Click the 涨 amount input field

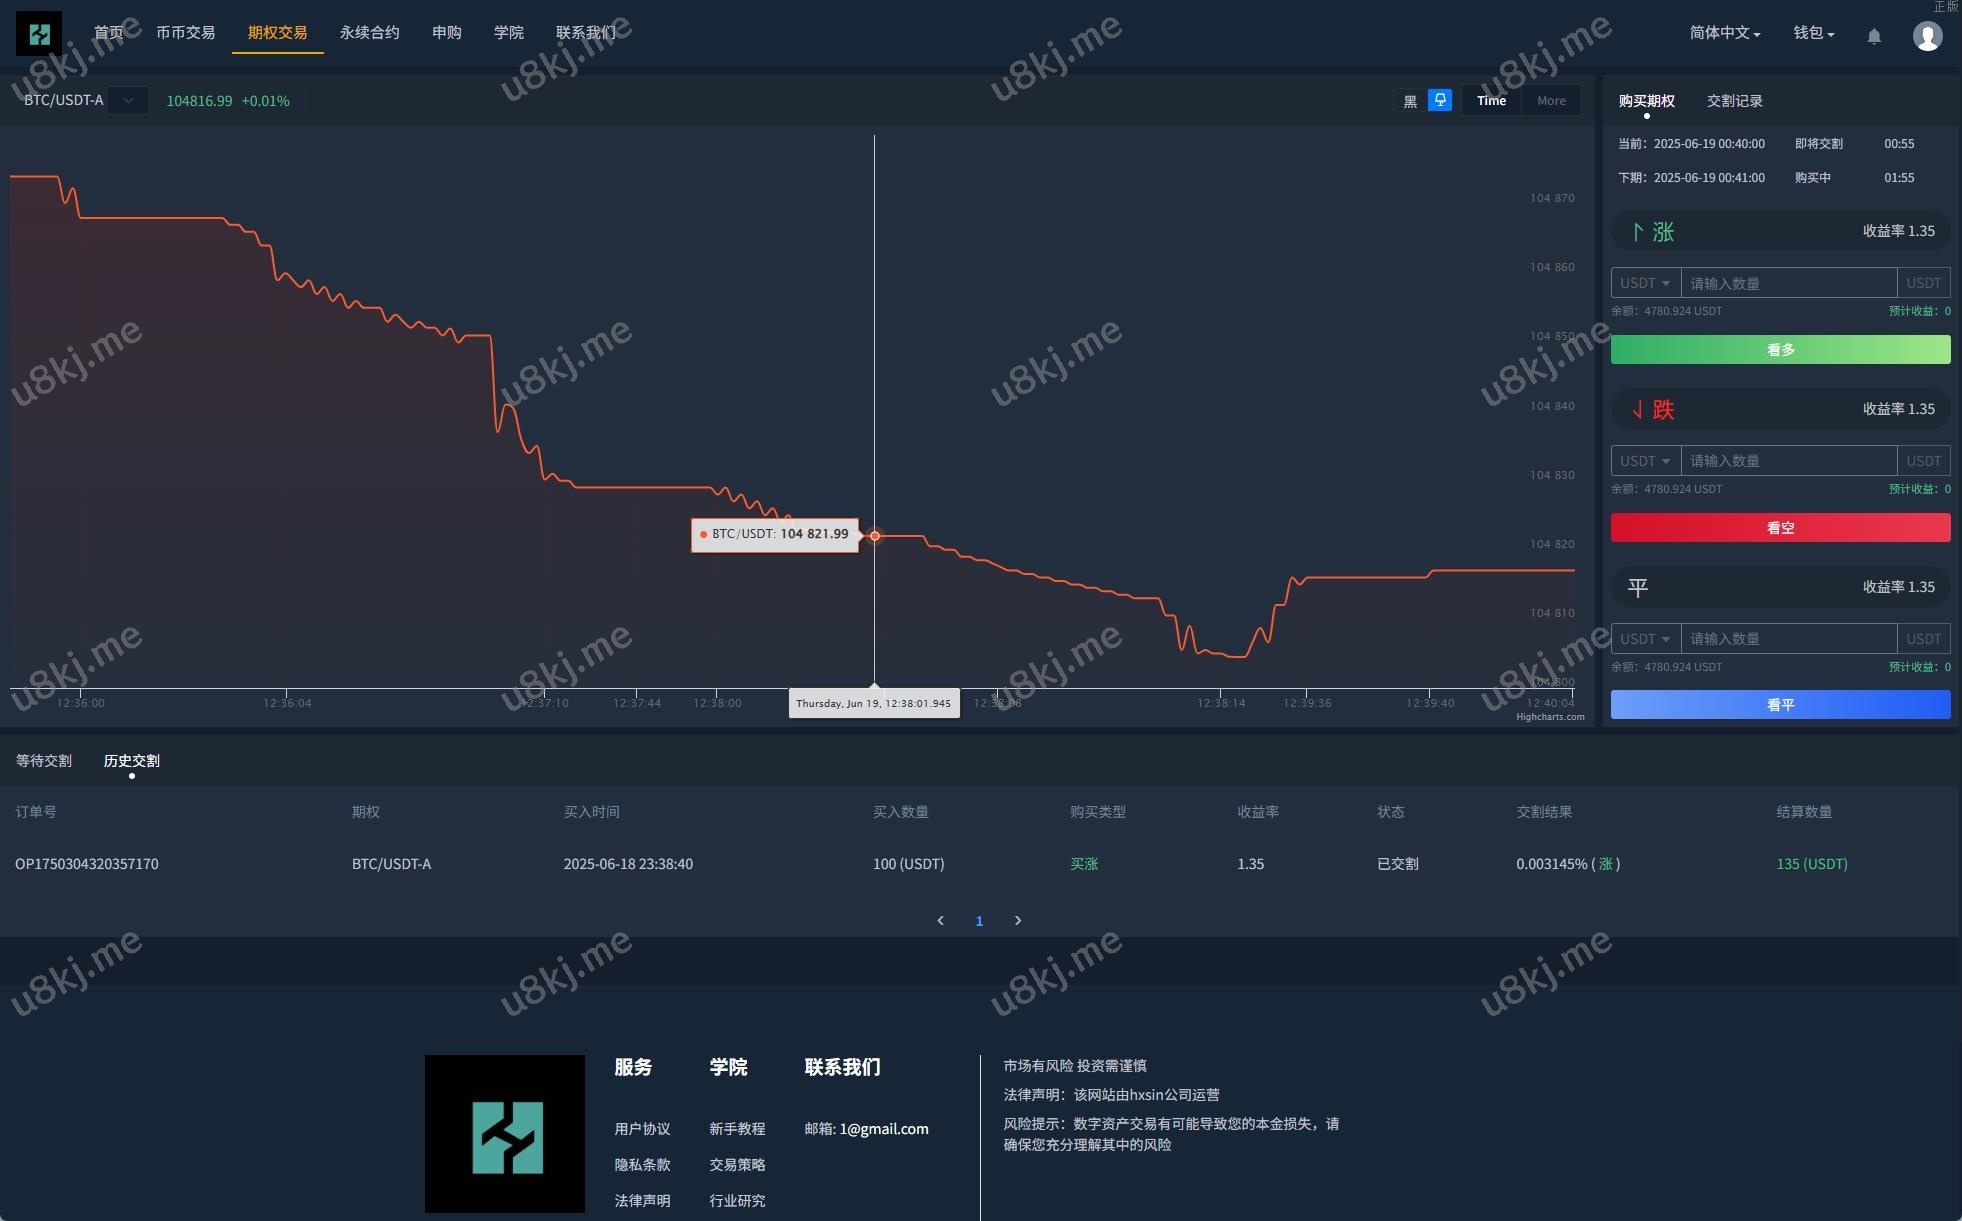(x=1788, y=283)
